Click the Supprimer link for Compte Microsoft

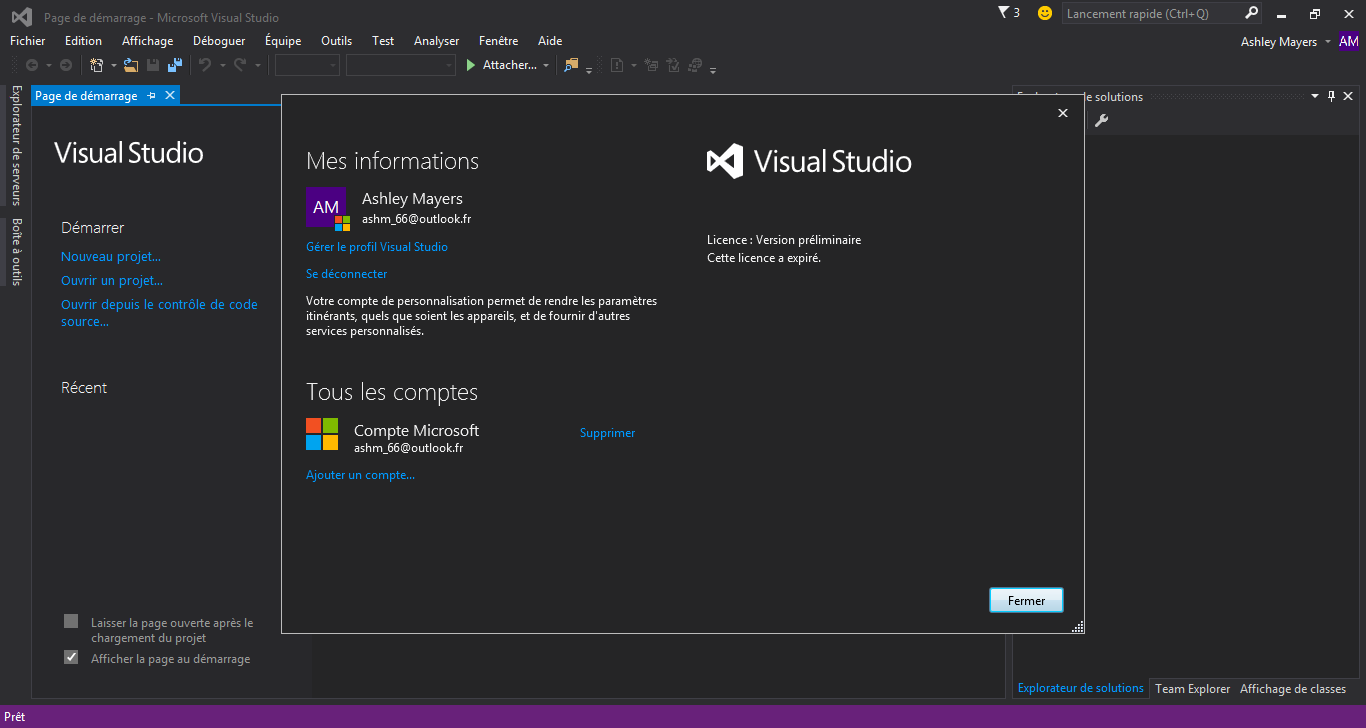click(608, 433)
